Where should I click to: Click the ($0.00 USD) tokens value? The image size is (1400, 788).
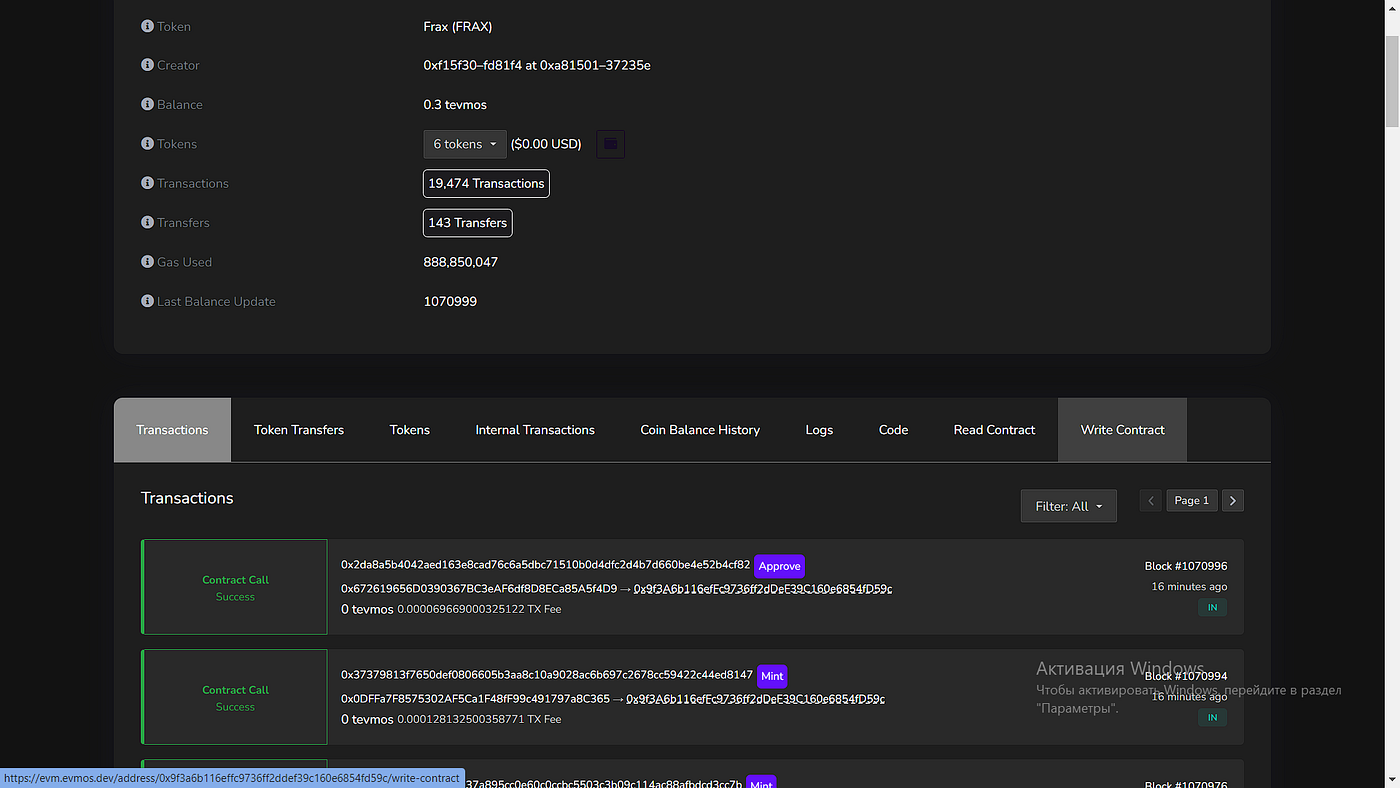point(546,144)
